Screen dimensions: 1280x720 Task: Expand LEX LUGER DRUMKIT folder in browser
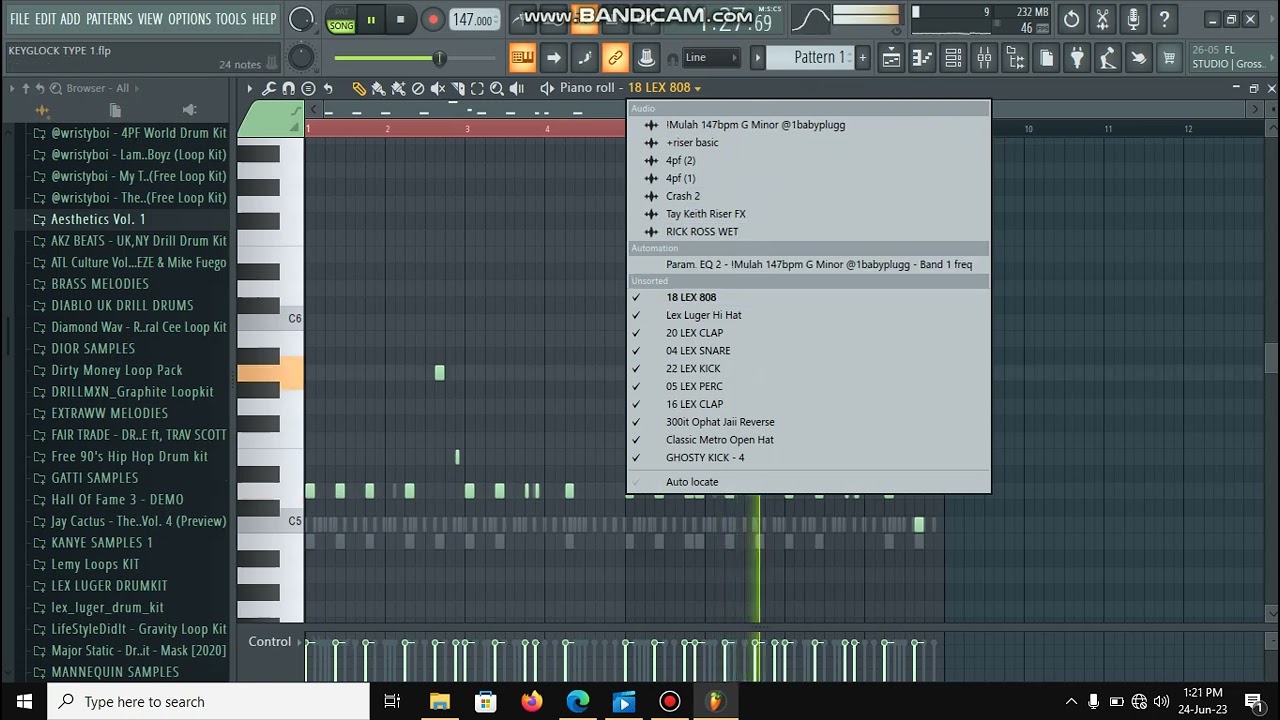(x=109, y=586)
